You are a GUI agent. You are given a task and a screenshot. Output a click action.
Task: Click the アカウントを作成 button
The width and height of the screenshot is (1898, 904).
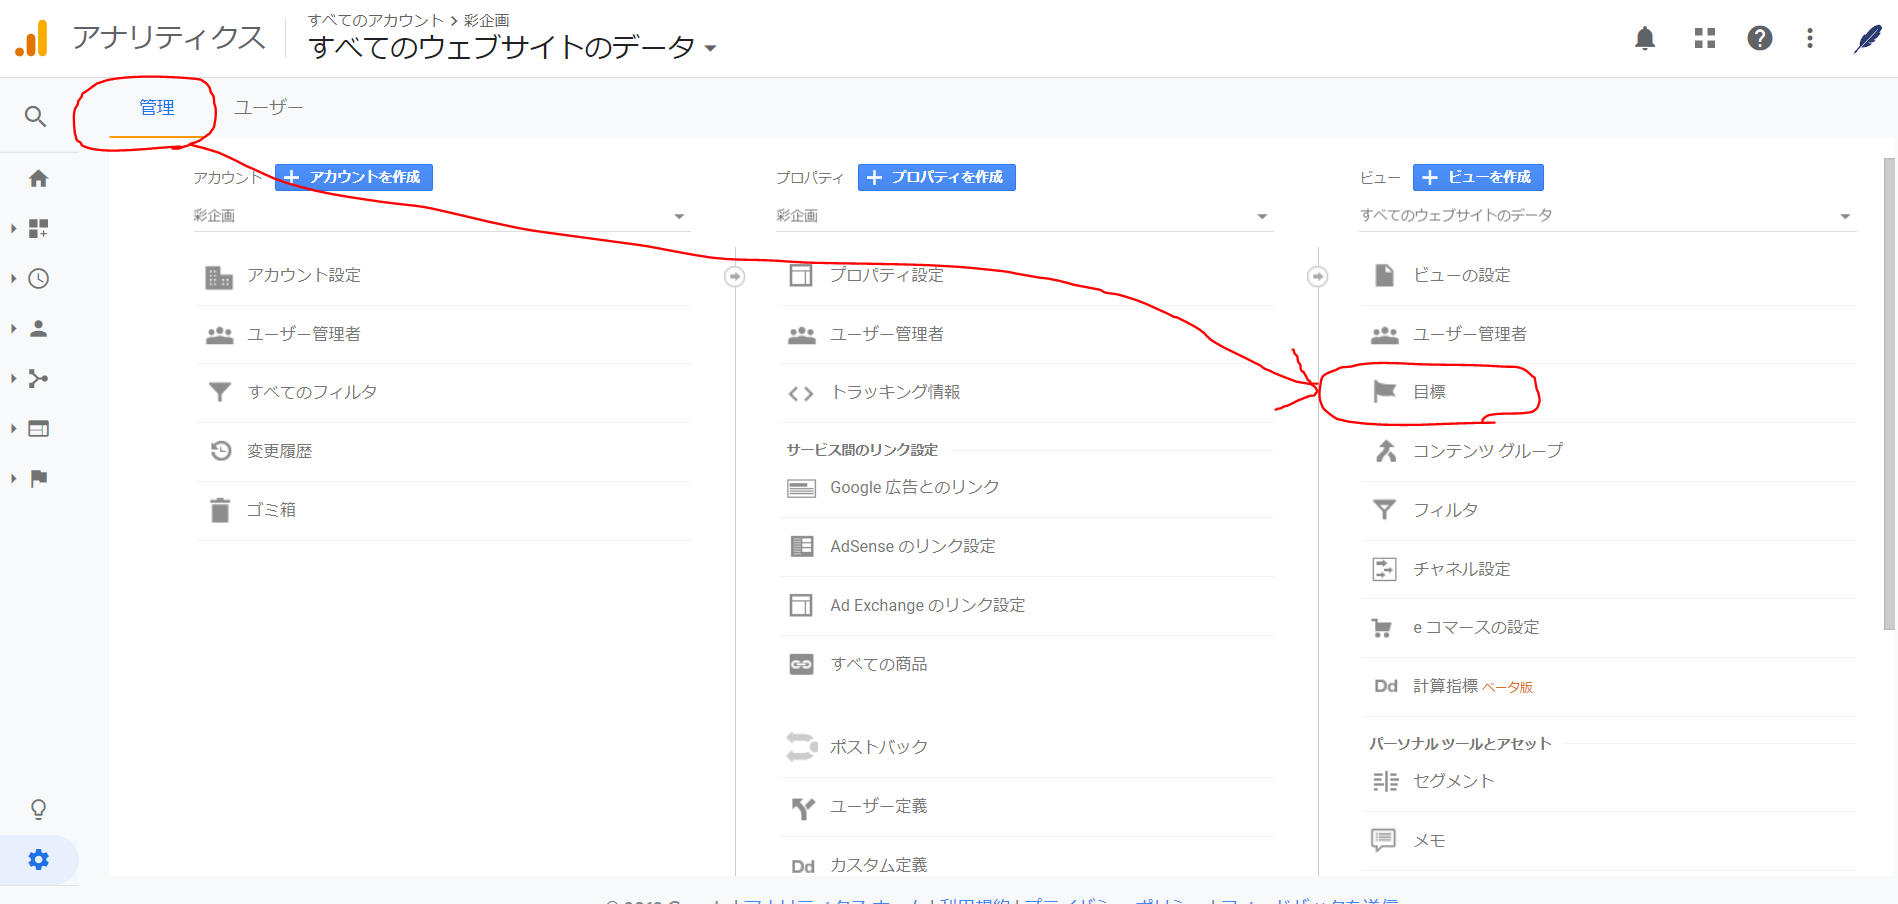point(354,177)
